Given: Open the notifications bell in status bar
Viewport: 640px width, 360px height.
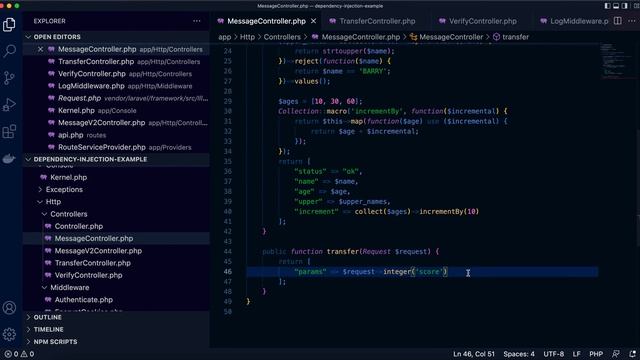Looking at the screenshot, I should (x=633, y=354).
